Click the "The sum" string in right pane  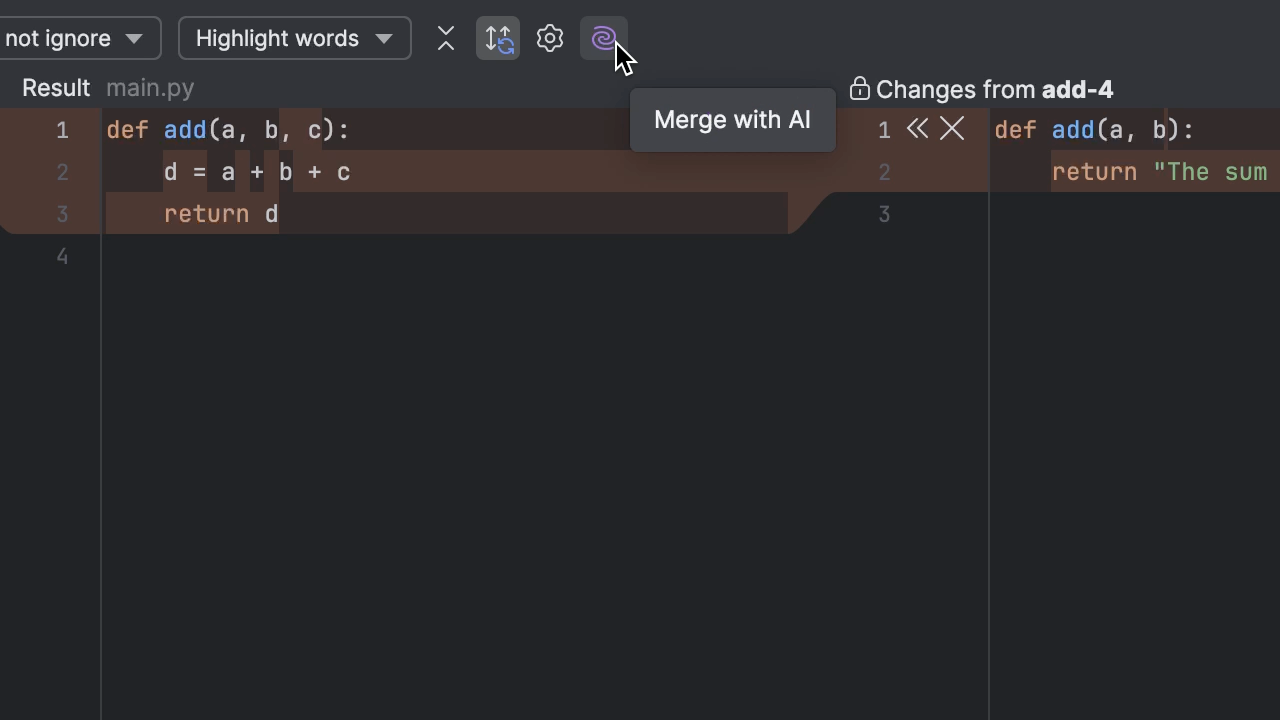pos(1210,172)
